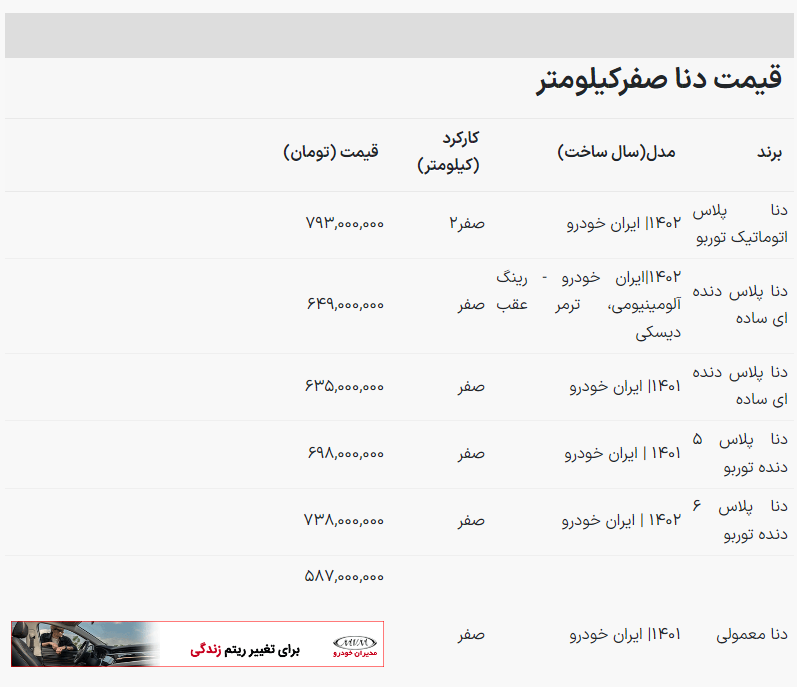Click the price ۷۹۳,۰۰۰,۰۰۰

click(x=345, y=223)
